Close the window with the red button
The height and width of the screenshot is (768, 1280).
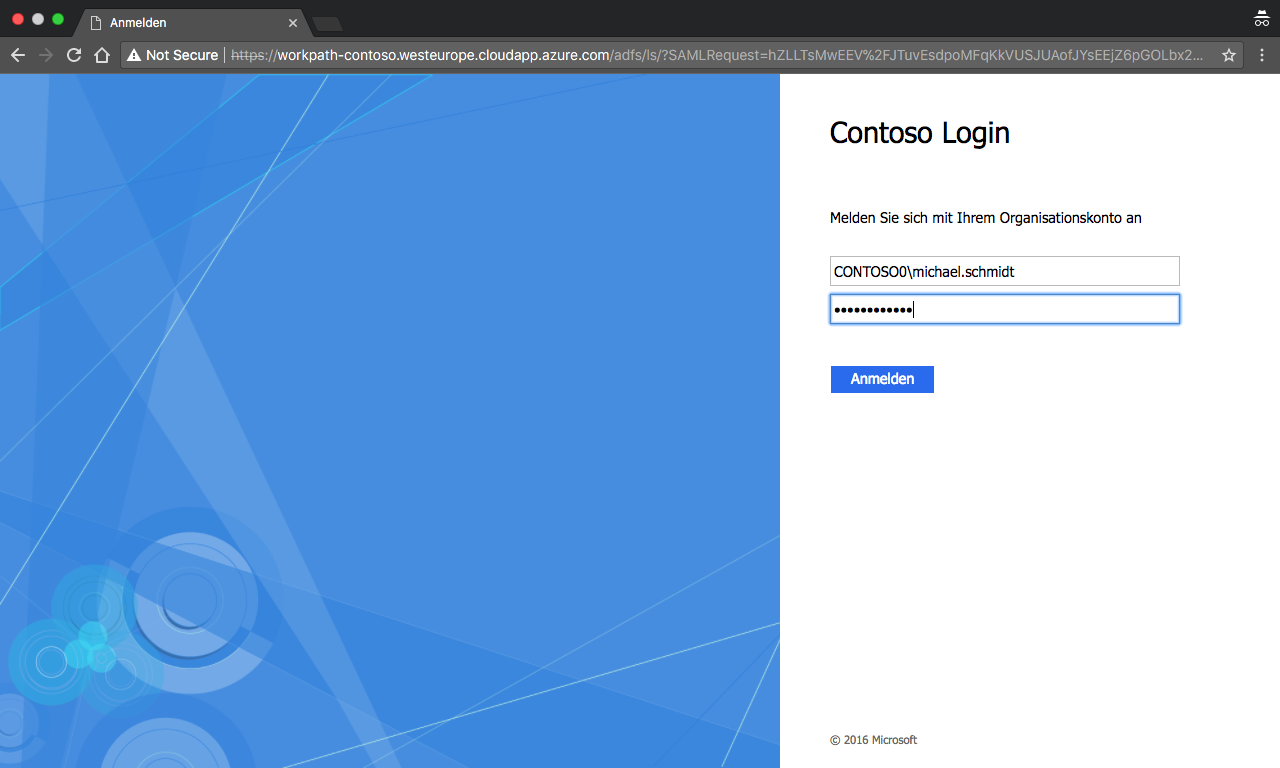point(18,19)
